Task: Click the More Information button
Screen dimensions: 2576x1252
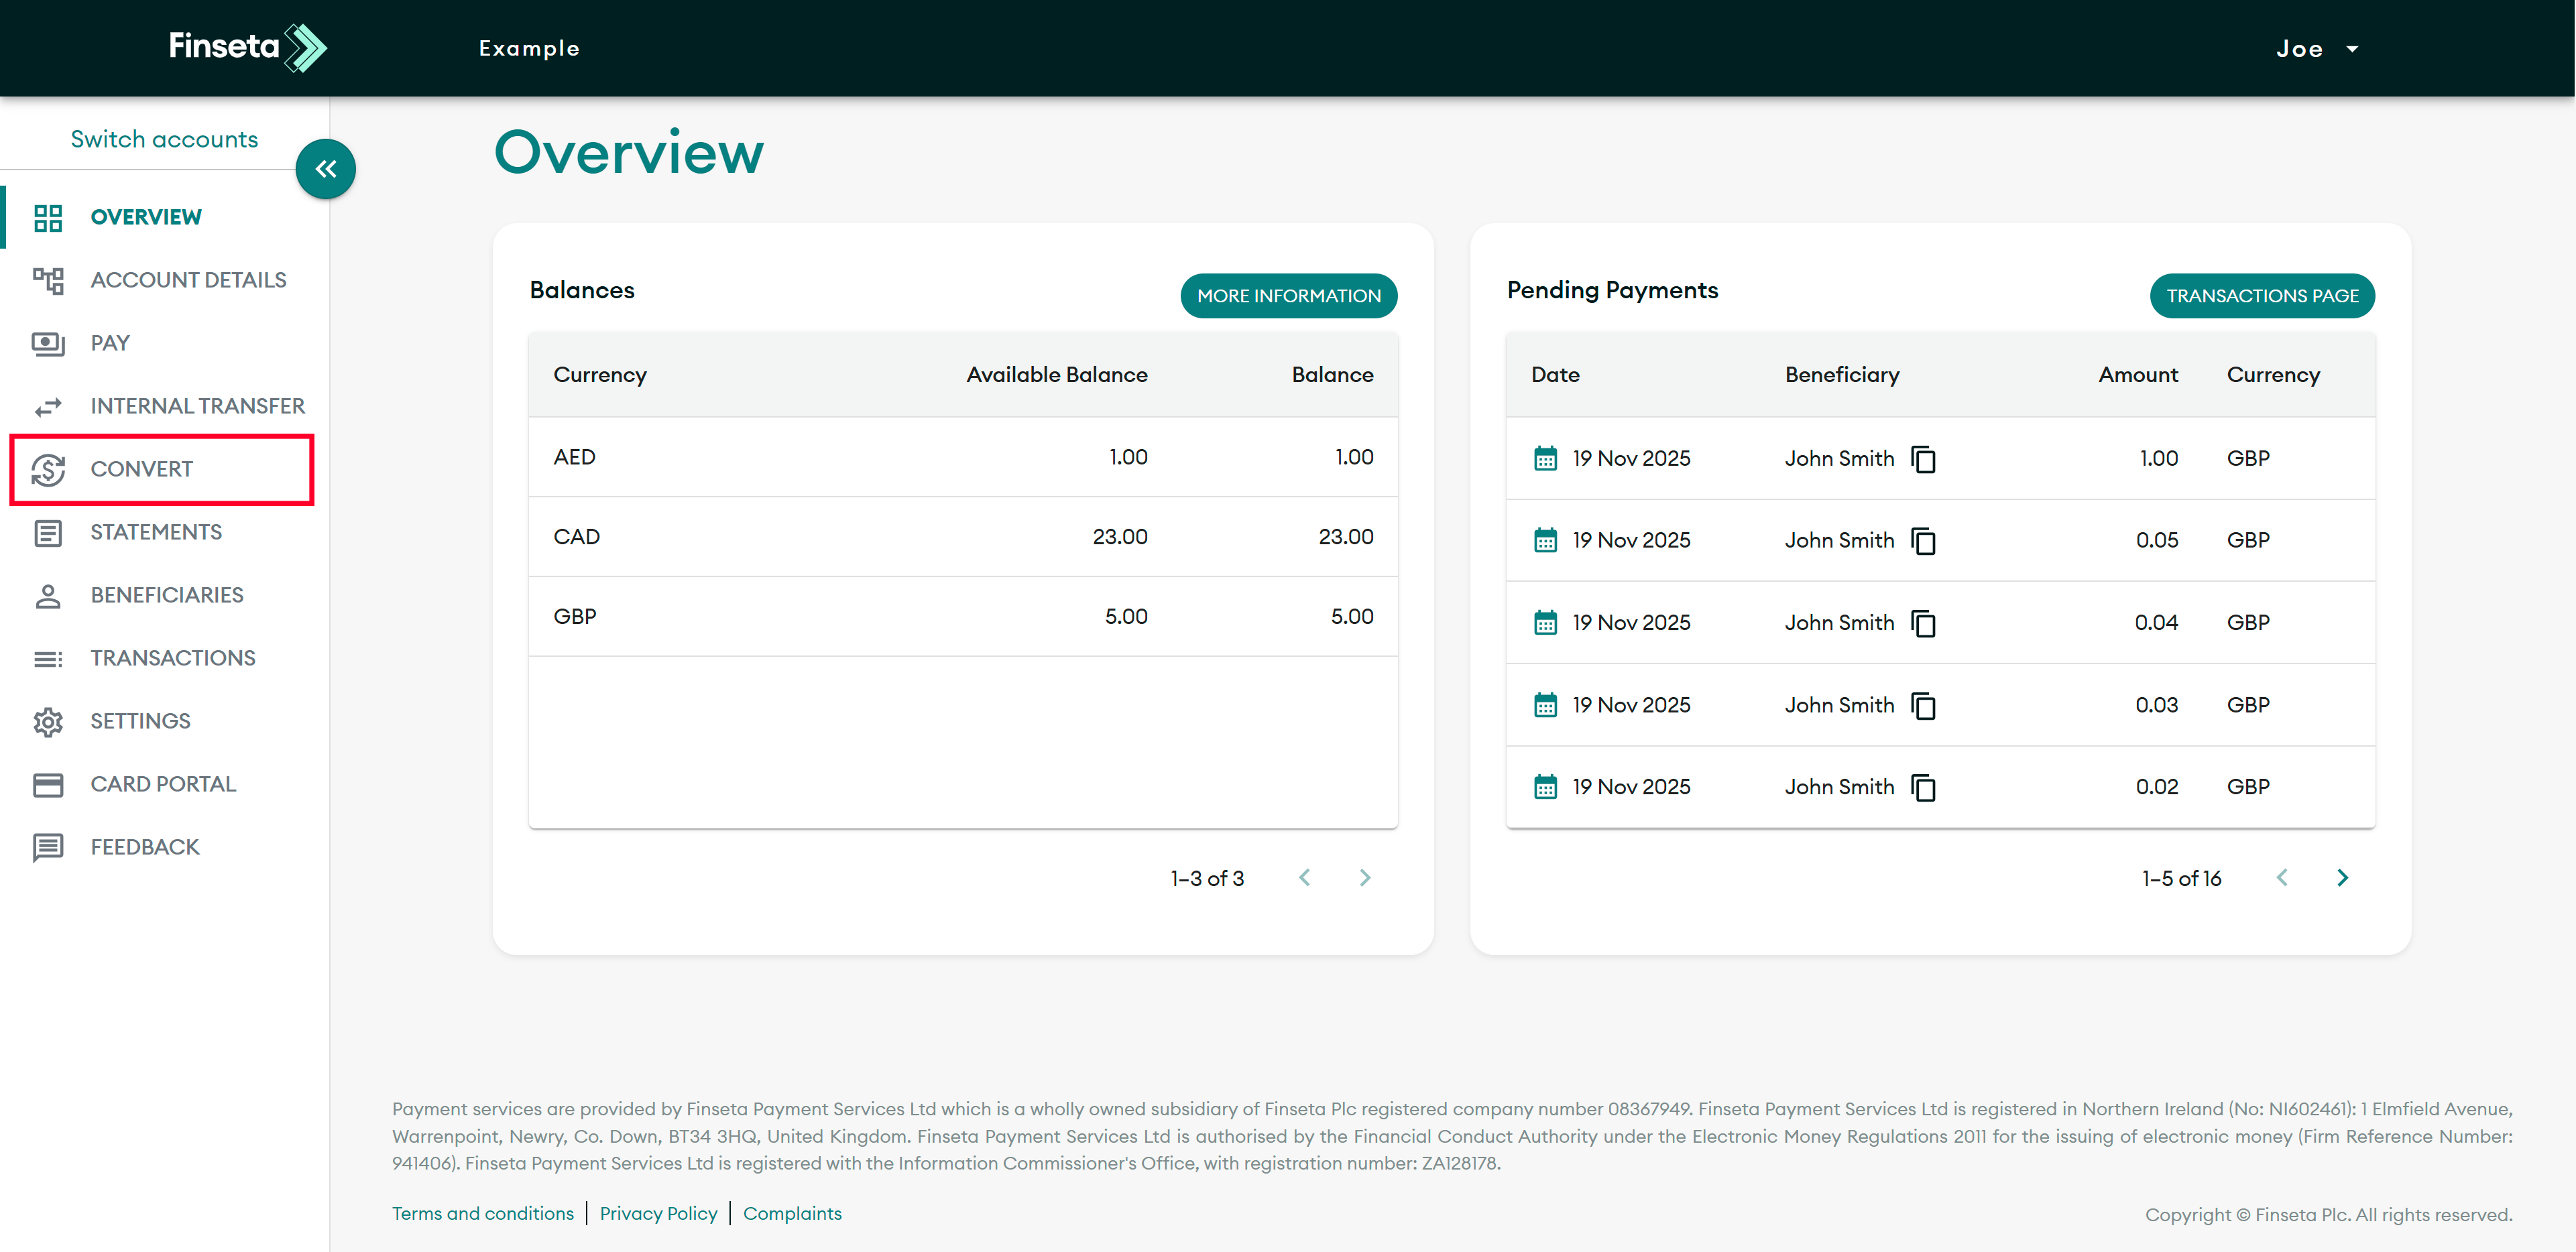Action: point(1288,296)
